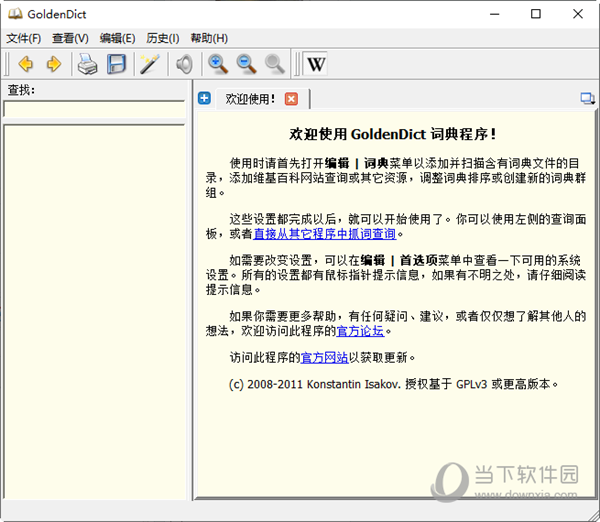Reset zoom with the plain magnifier icon
This screenshot has height=522, width=600.
275,64
